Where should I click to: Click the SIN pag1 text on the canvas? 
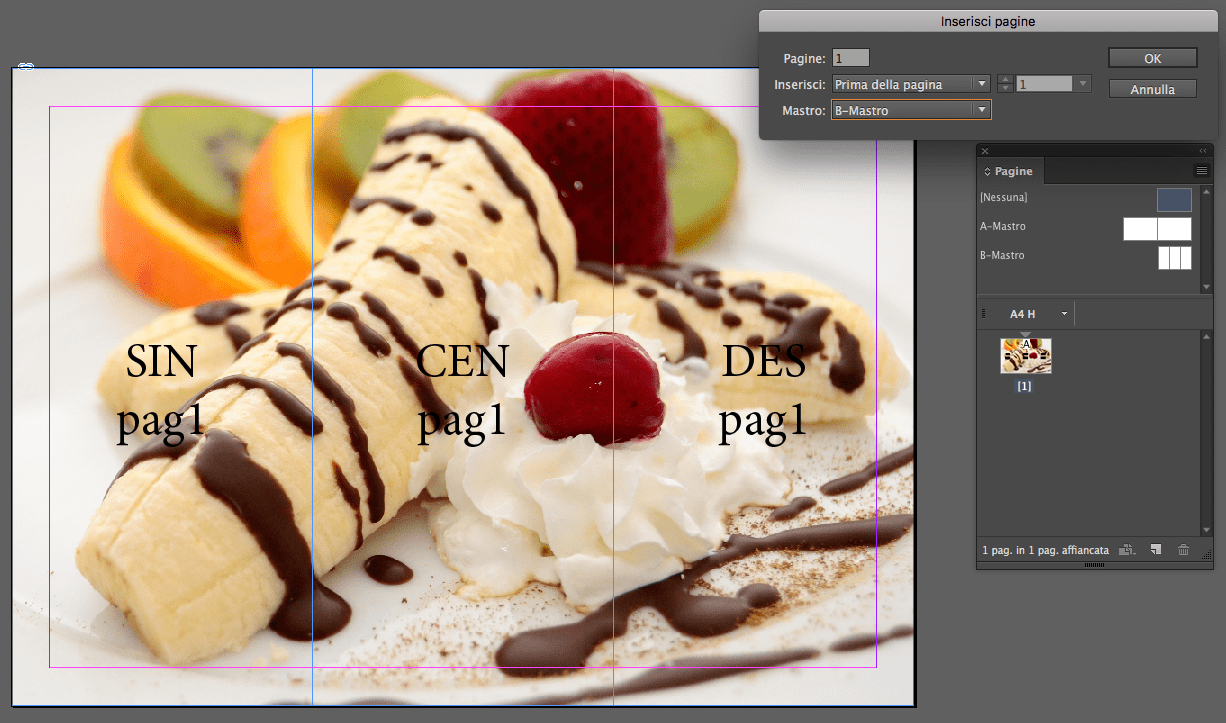click(162, 392)
